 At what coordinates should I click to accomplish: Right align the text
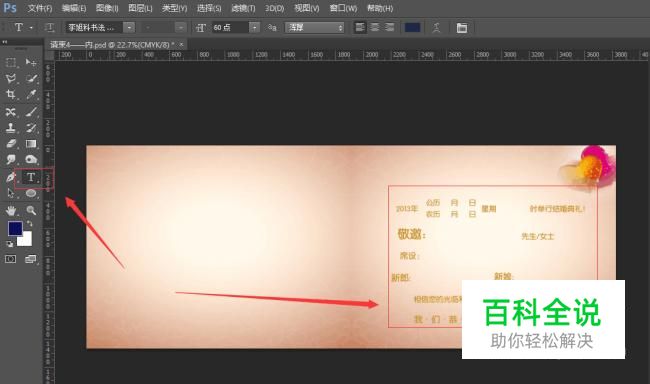point(389,27)
